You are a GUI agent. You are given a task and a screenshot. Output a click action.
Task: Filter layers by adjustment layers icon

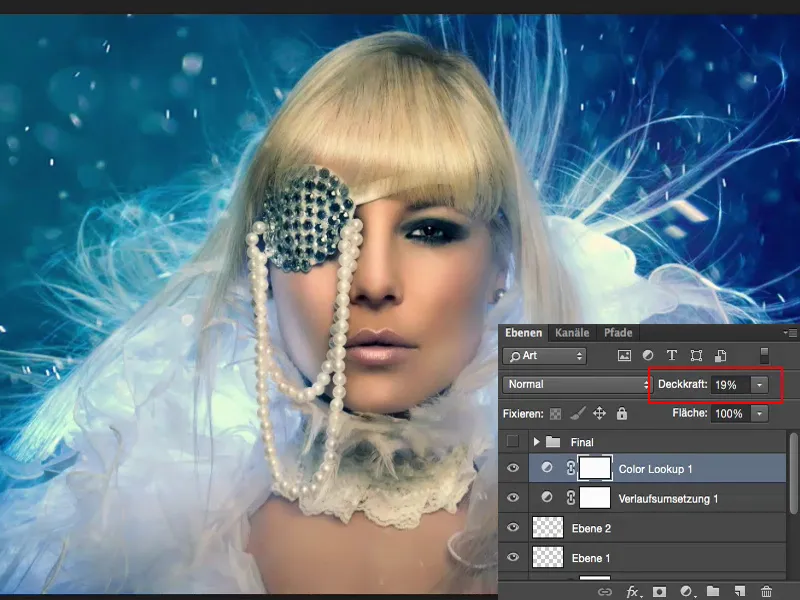(x=647, y=355)
